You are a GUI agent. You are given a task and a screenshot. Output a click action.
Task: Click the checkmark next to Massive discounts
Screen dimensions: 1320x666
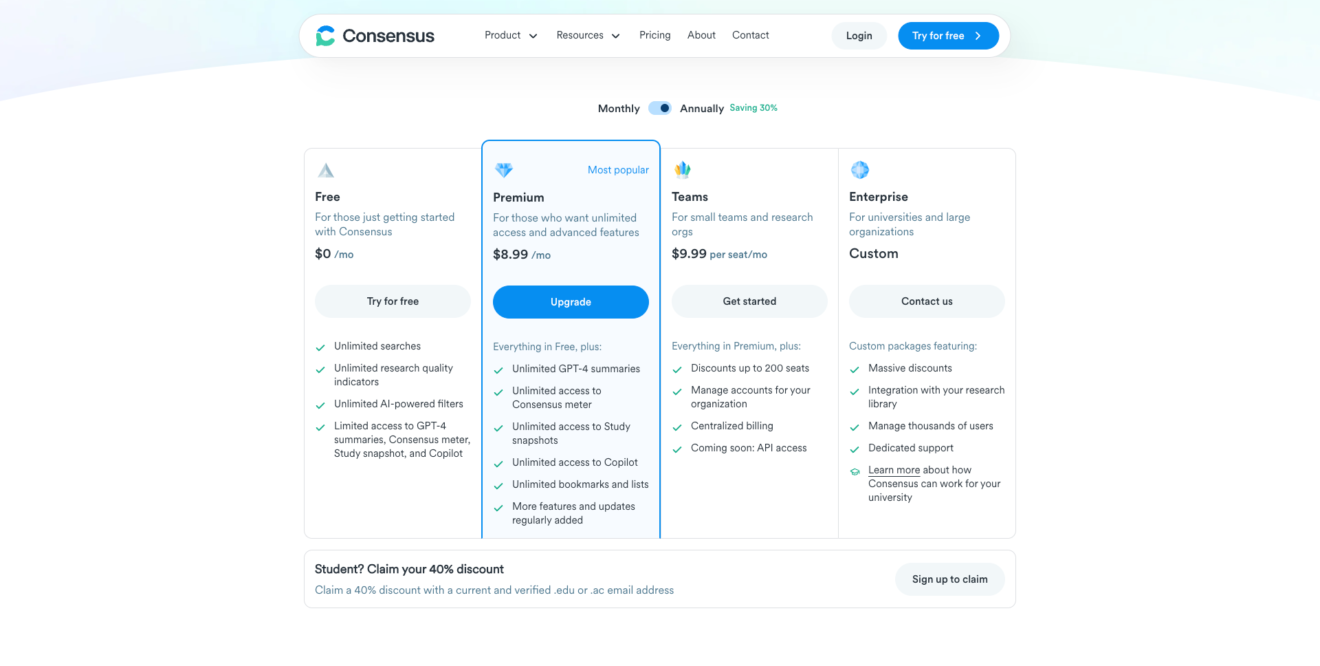coord(855,368)
